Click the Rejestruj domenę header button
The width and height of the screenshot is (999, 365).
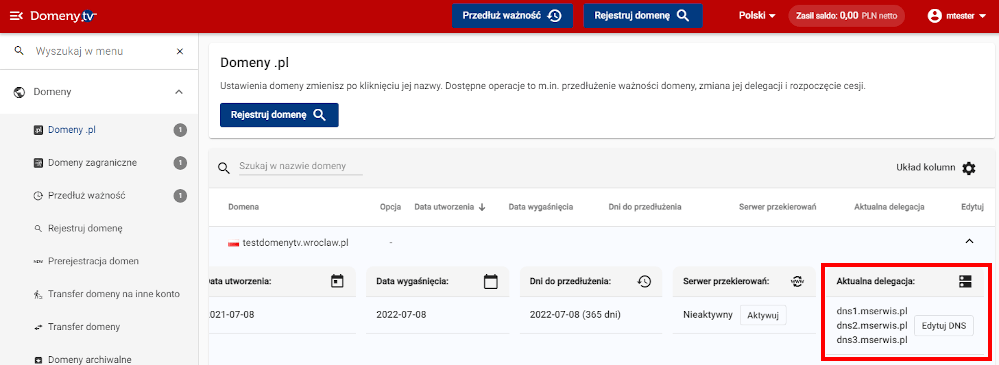pos(643,16)
